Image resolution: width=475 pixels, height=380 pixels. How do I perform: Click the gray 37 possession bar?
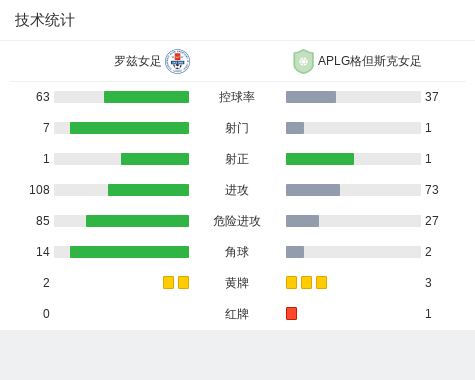(x=311, y=97)
